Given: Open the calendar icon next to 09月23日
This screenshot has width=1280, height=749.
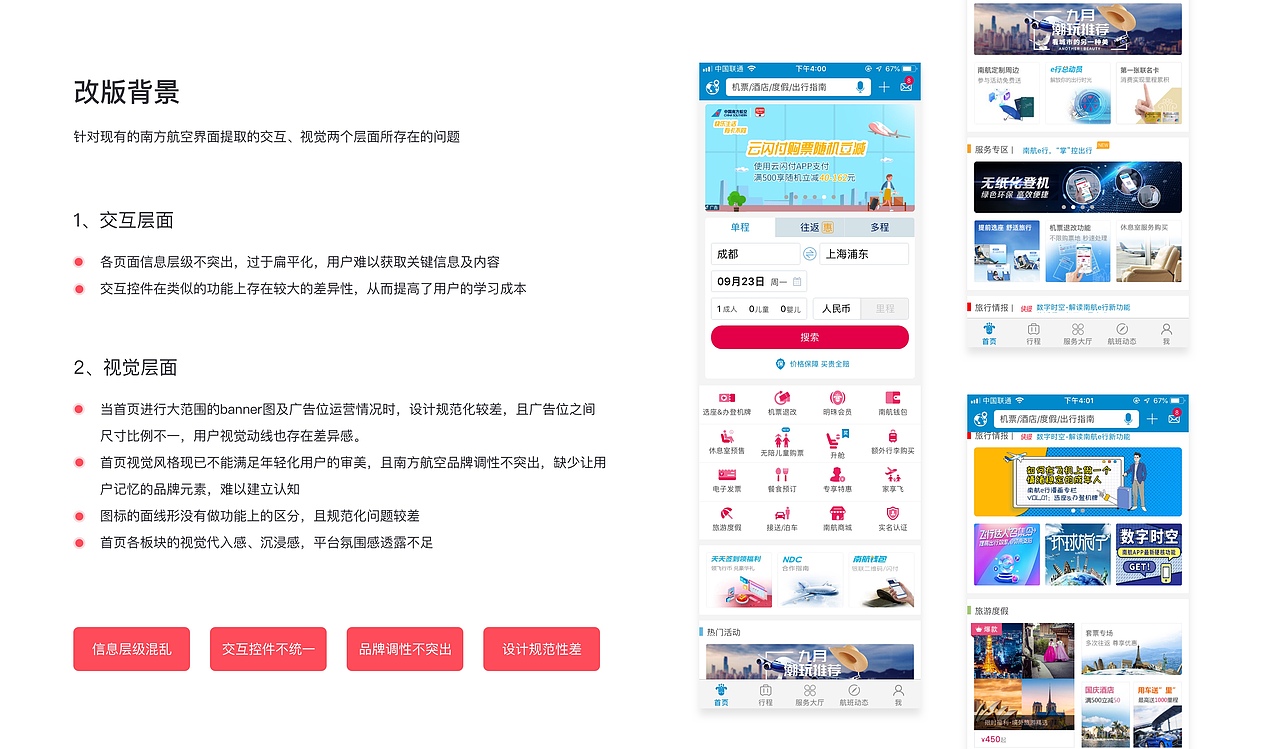Looking at the screenshot, I should point(797,282).
